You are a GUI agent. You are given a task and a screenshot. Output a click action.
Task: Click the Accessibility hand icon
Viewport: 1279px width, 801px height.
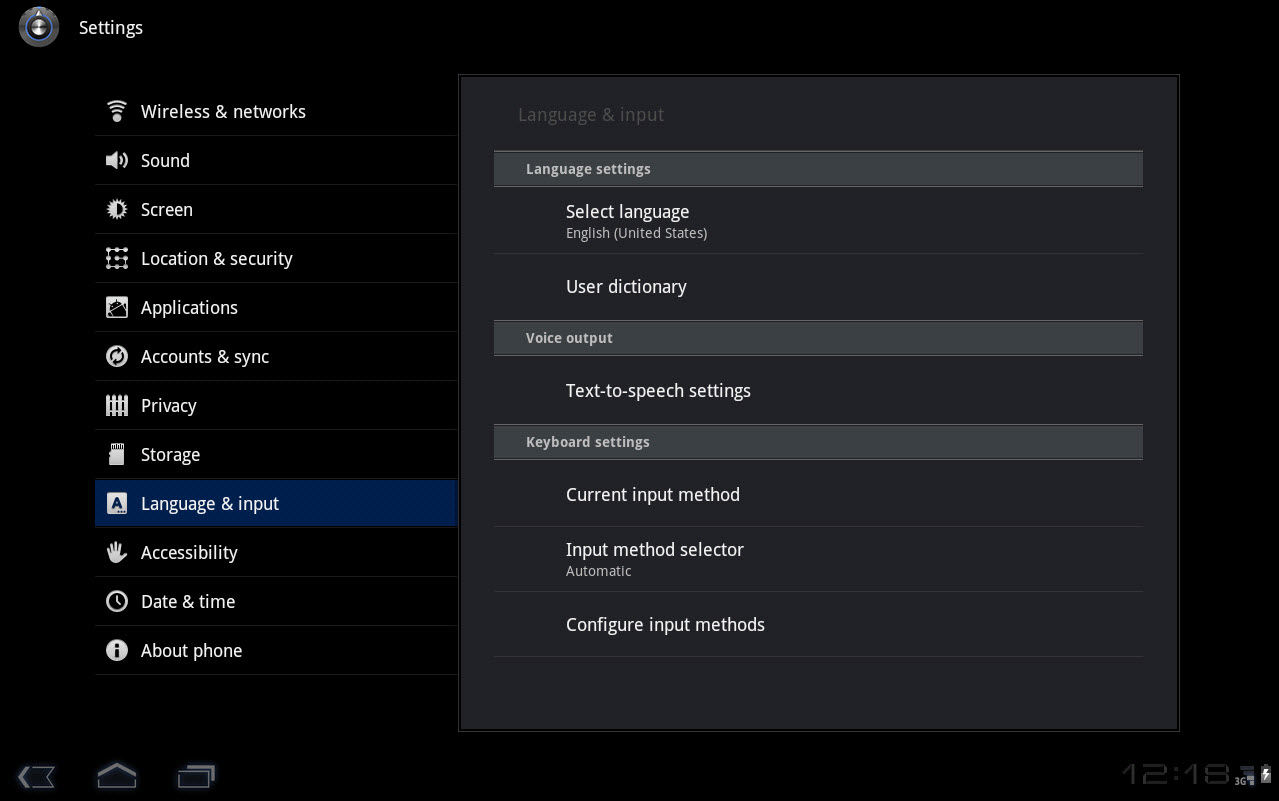coord(117,552)
